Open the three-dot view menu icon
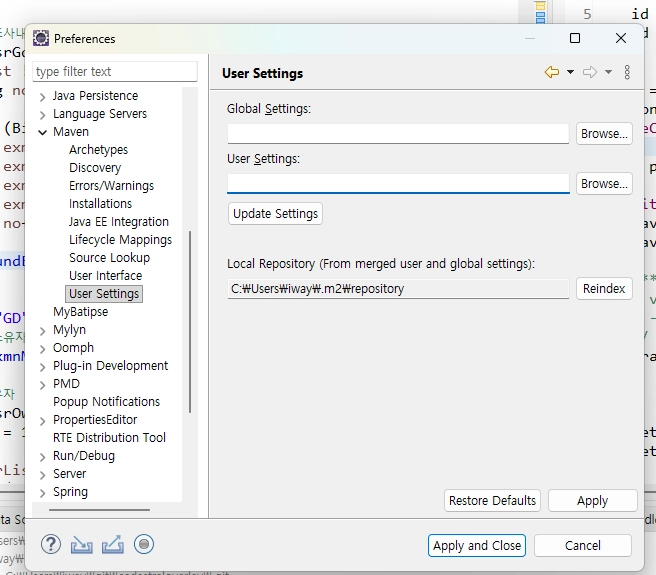The width and height of the screenshot is (656, 575). pos(627,72)
